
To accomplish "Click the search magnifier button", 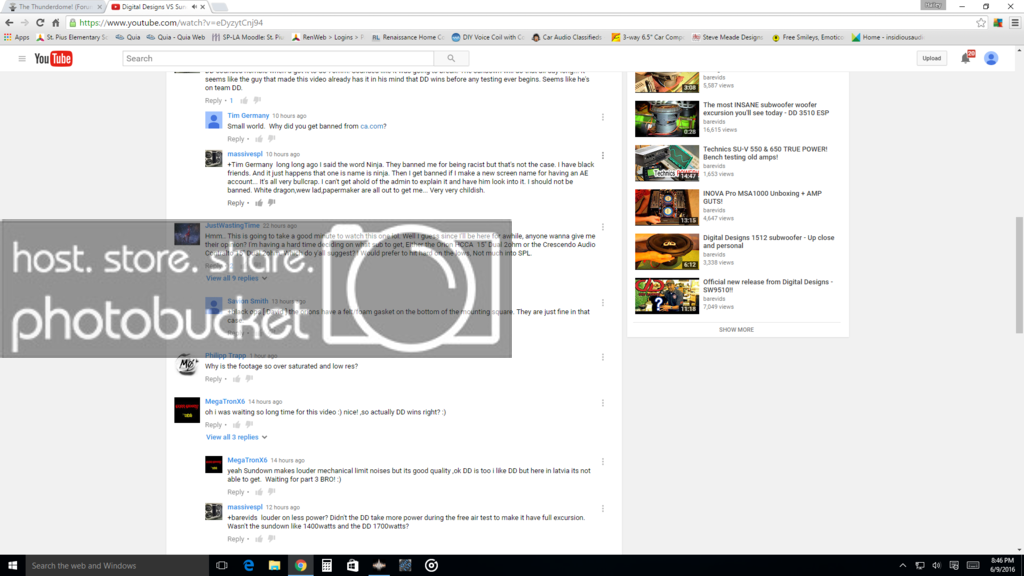I will 451,59.
